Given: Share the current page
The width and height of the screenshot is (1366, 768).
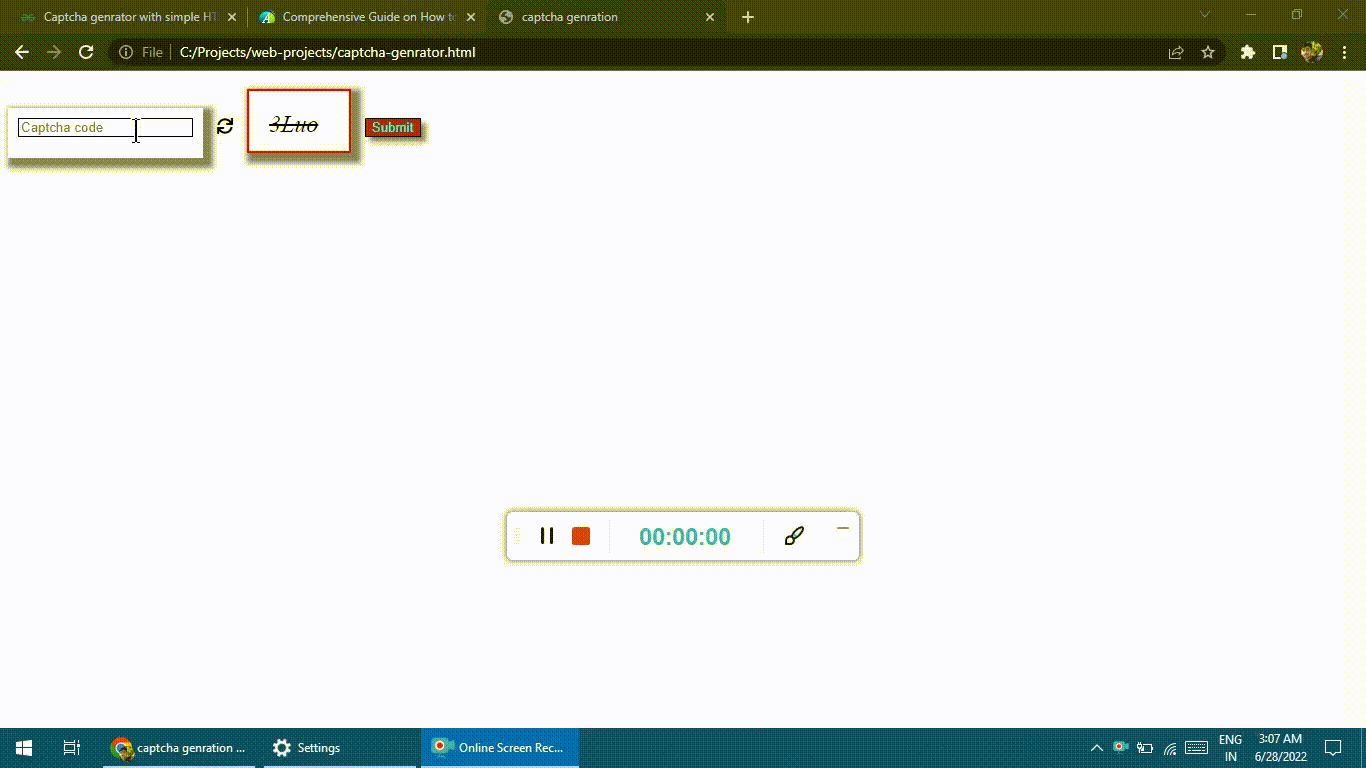Looking at the screenshot, I should (x=1177, y=52).
